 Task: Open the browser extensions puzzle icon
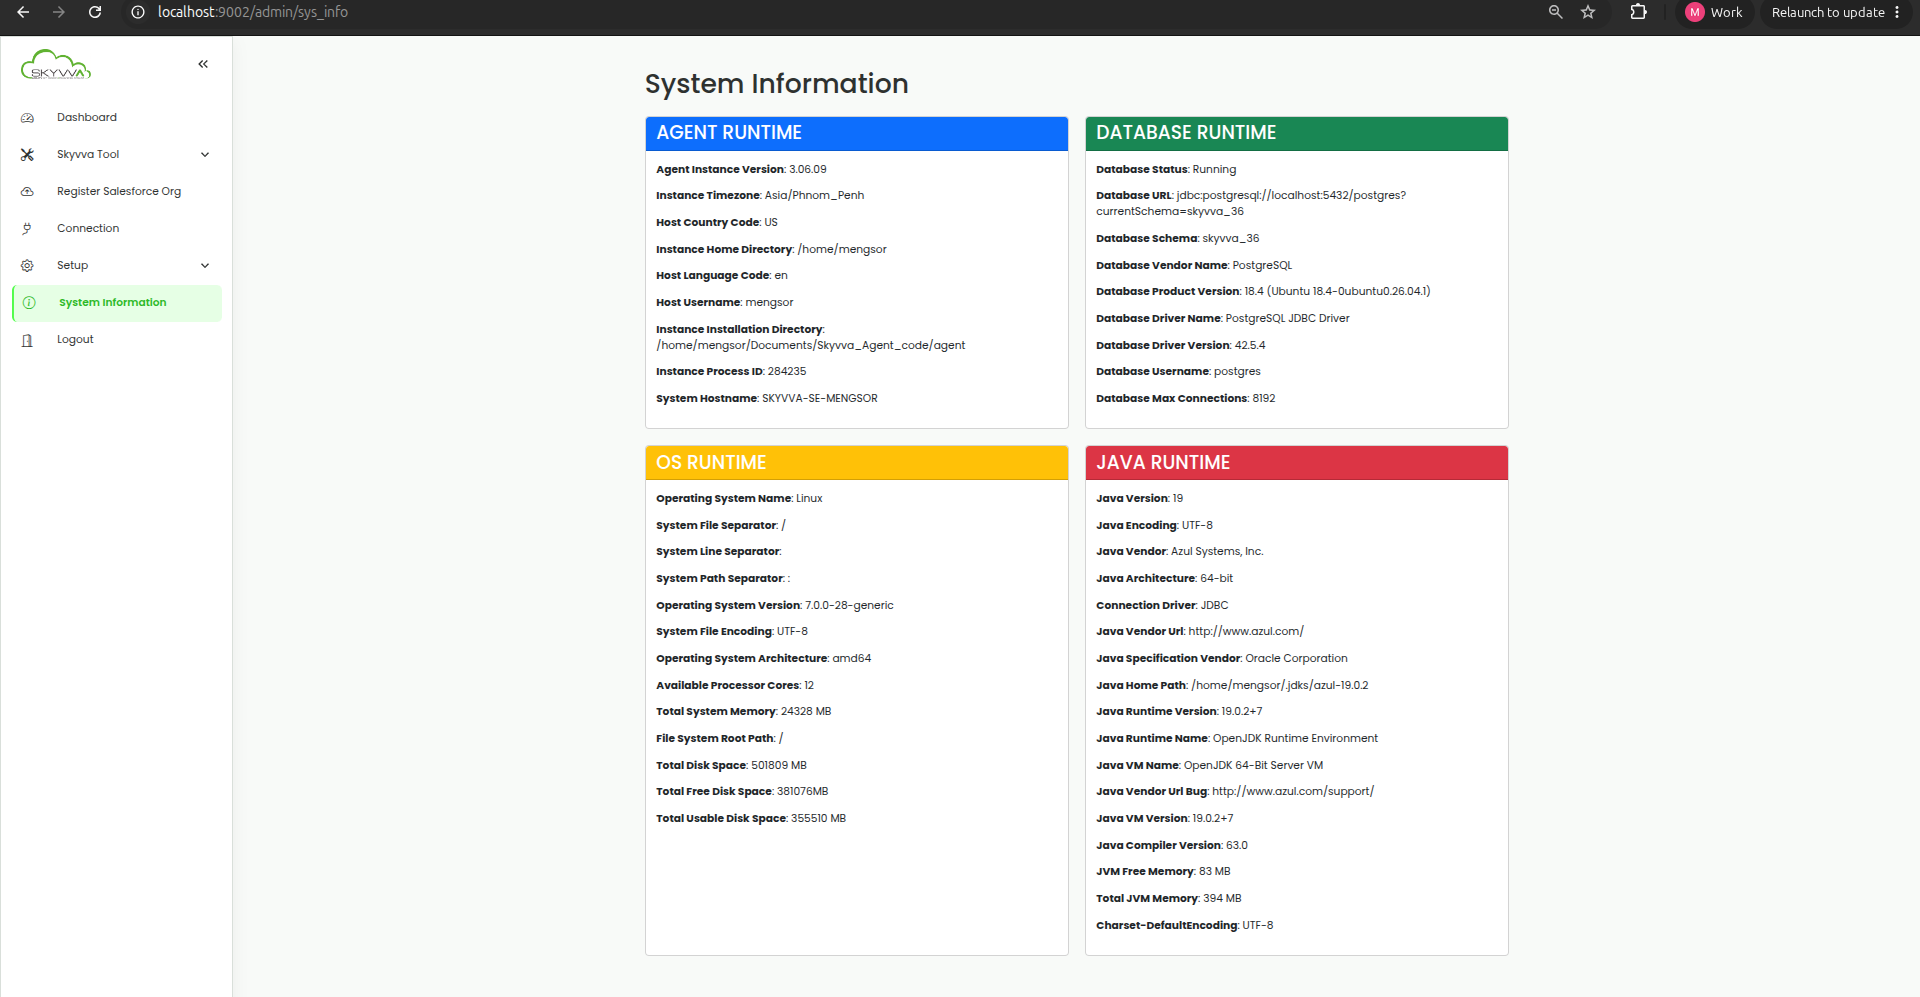(1638, 12)
